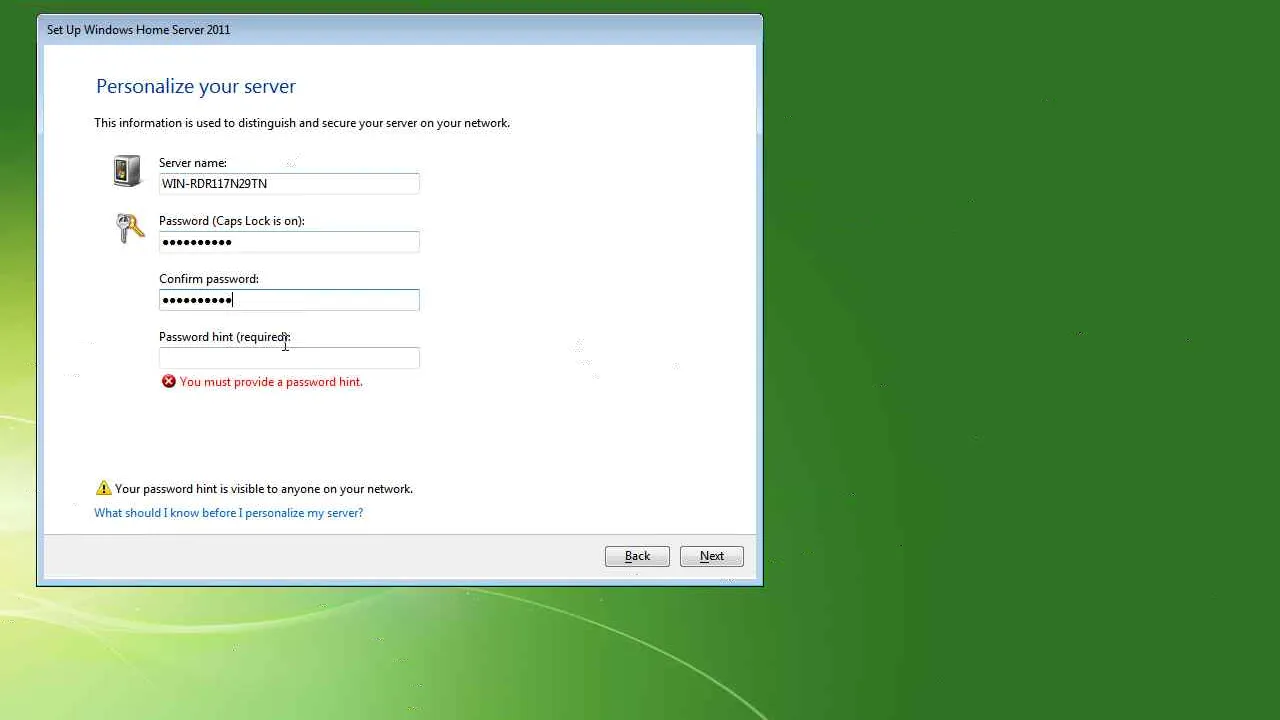This screenshot has height=720, width=1280.
Task: Click the 'visible to anyone on your network' warning
Action: [264, 489]
